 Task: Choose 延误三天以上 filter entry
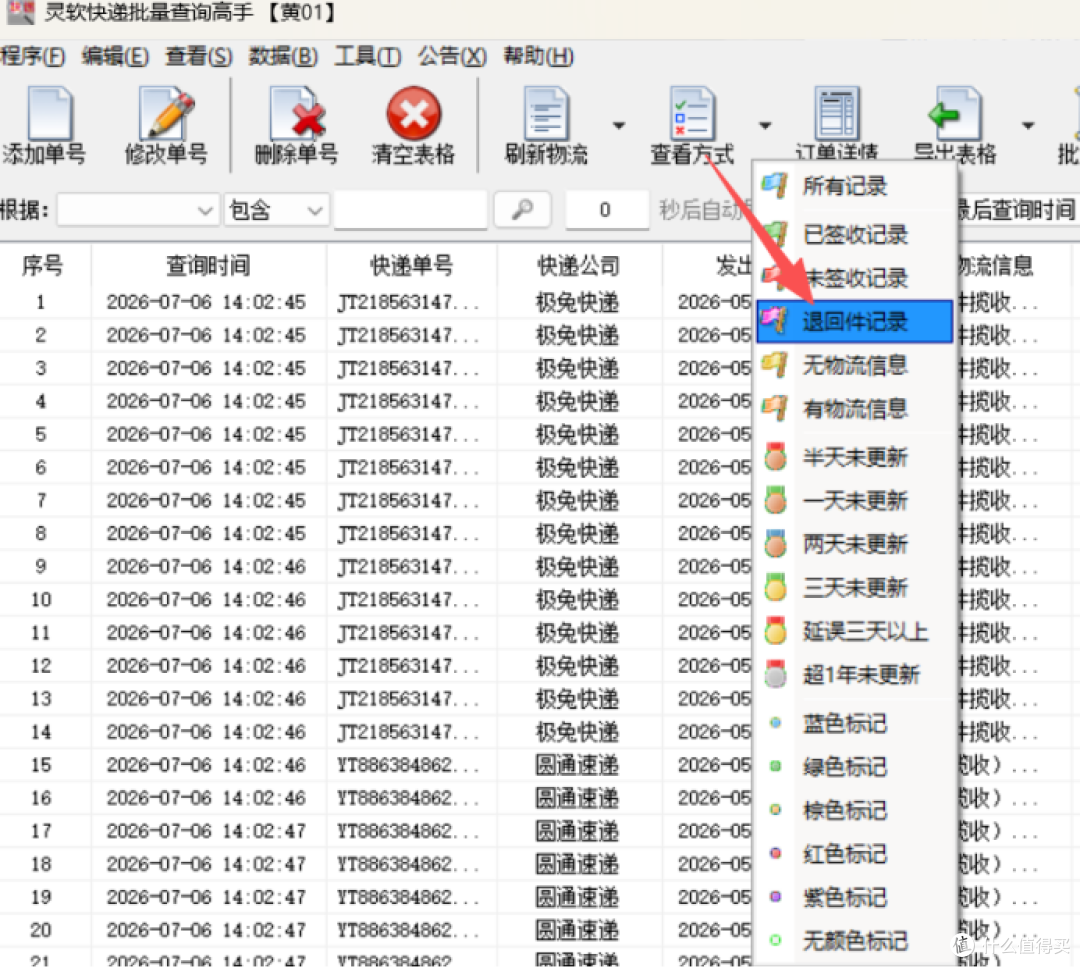pos(855,631)
